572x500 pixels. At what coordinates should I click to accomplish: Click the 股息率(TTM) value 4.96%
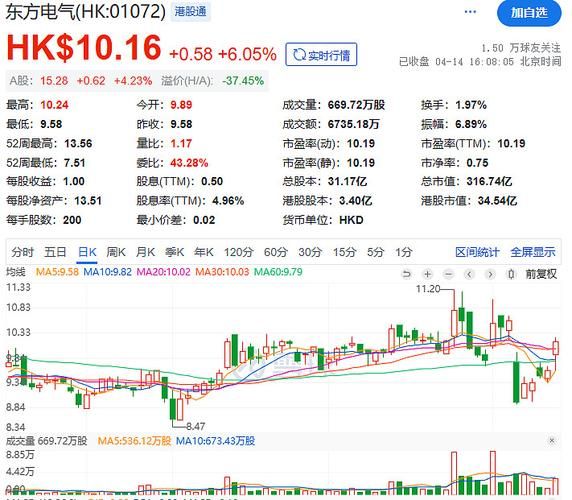coord(228,201)
